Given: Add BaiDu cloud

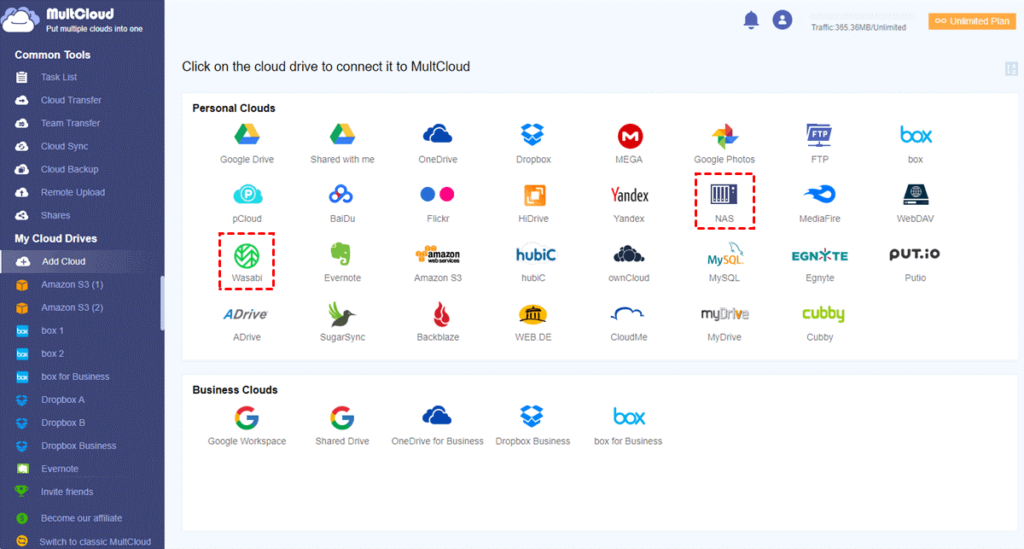Looking at the screenshot, I should 342,203.
